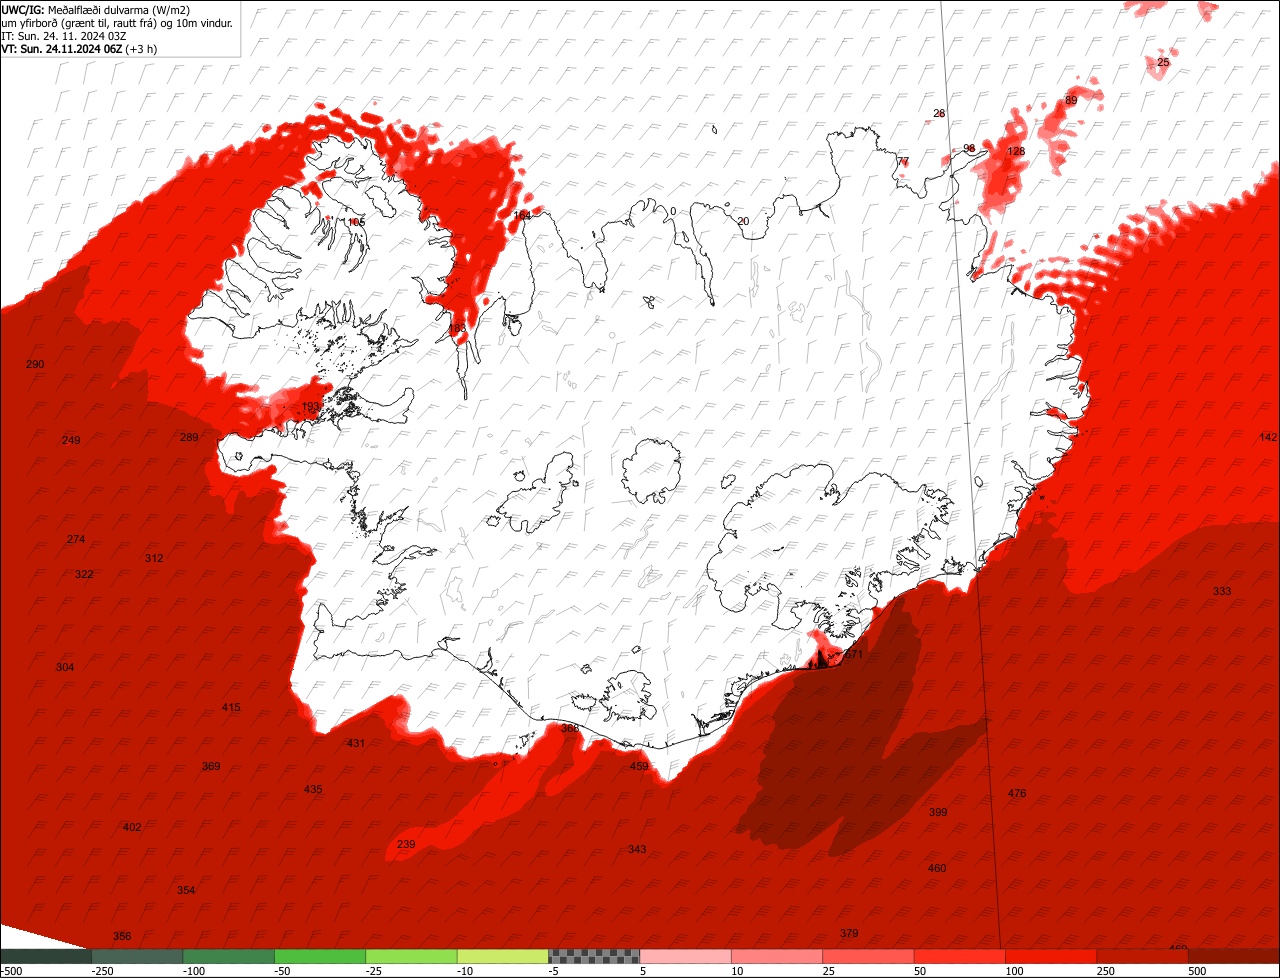1280x978 pixels.
Task: Click the red swatch between 100 and 250
Action: coord(1051,955)
